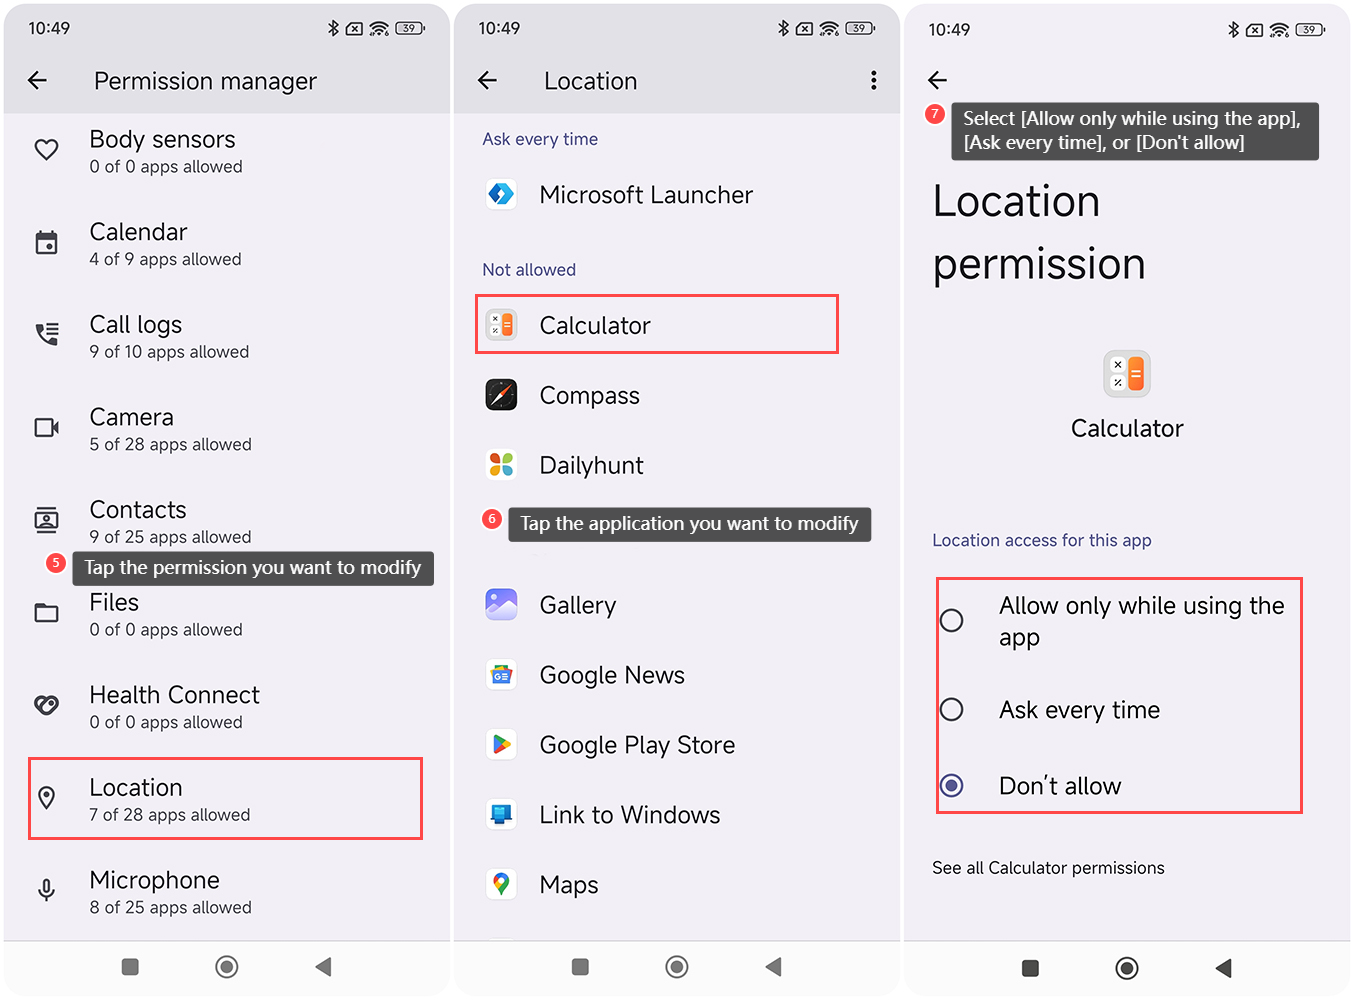Viewport: 1354px width, 1000px height.
Task: Tap Link to Windows in app list
Action: (629, 815)
